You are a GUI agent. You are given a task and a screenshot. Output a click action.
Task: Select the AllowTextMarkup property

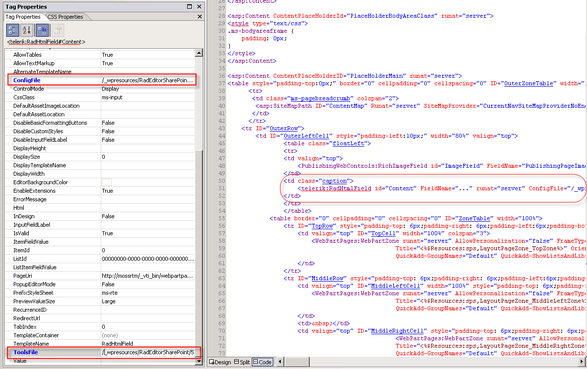point(34,63)
